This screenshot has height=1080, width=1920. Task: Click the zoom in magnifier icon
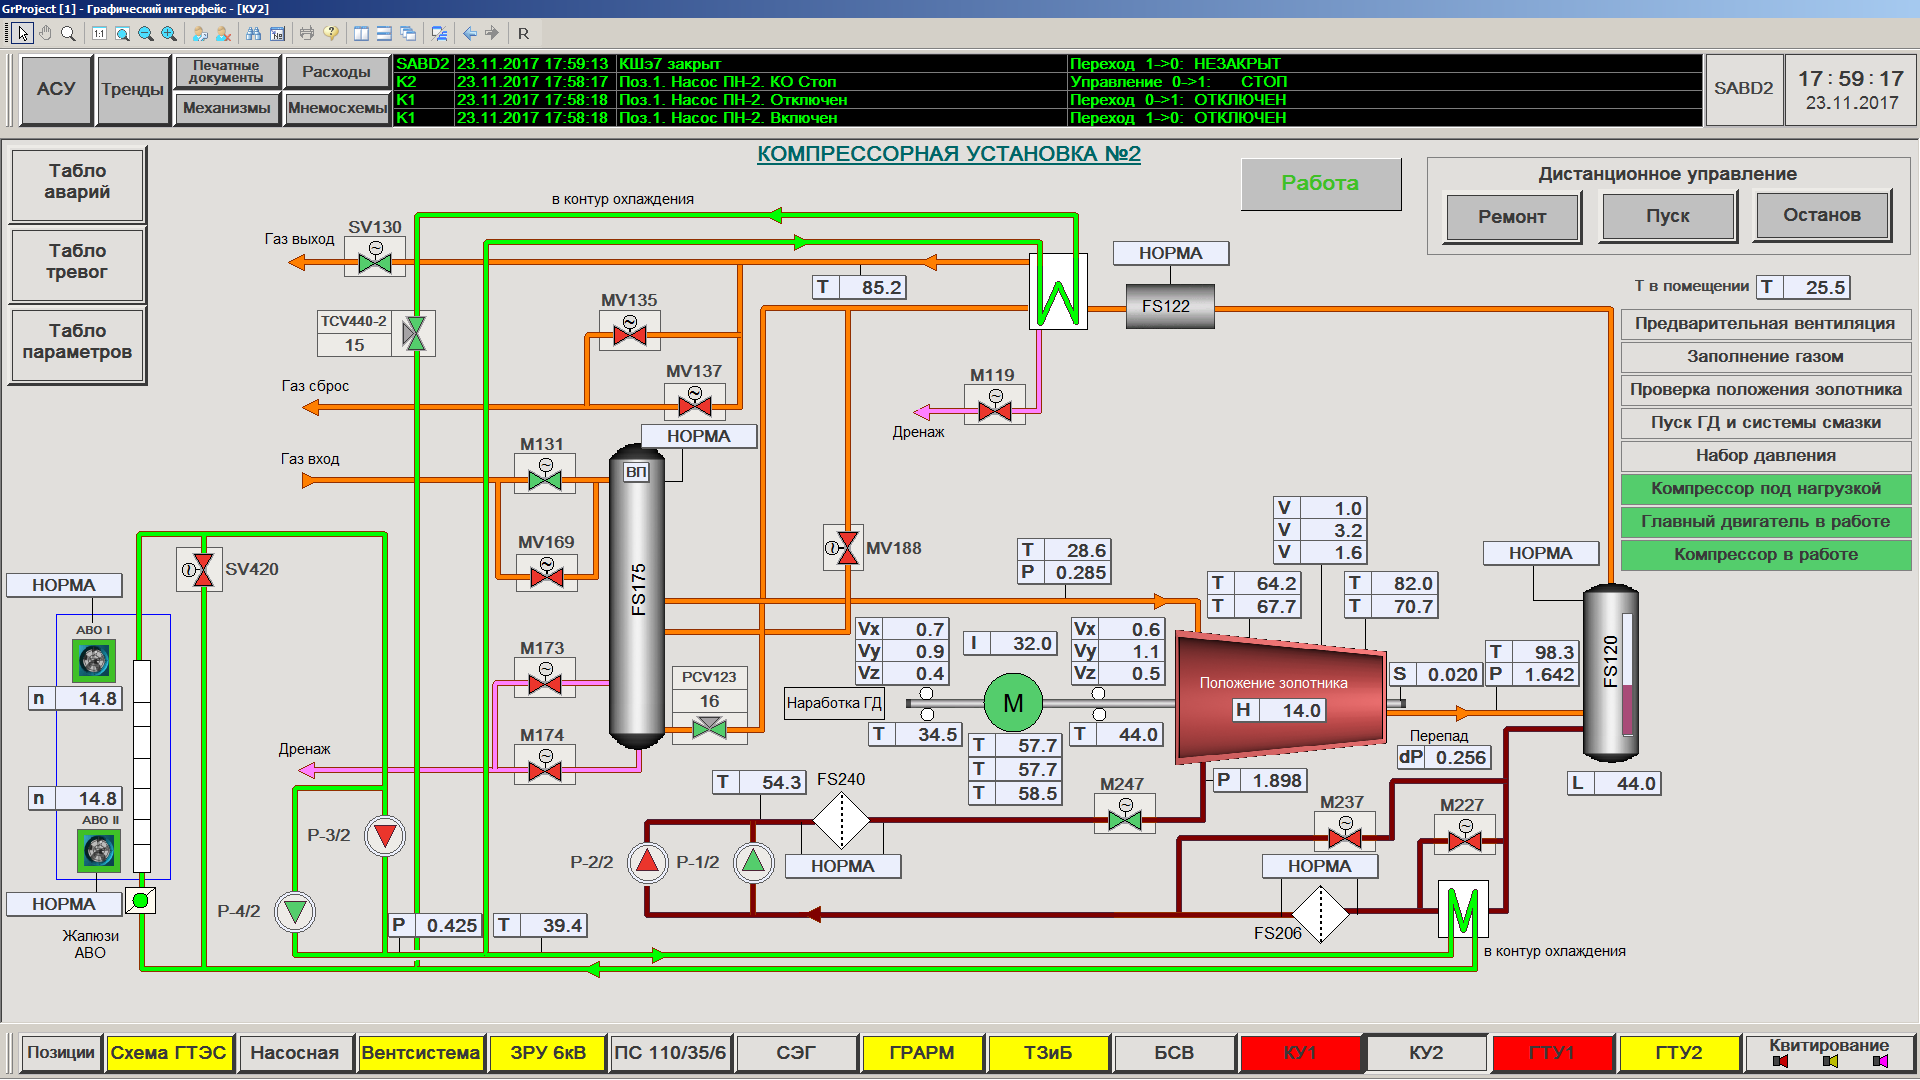tap(169, 33)
